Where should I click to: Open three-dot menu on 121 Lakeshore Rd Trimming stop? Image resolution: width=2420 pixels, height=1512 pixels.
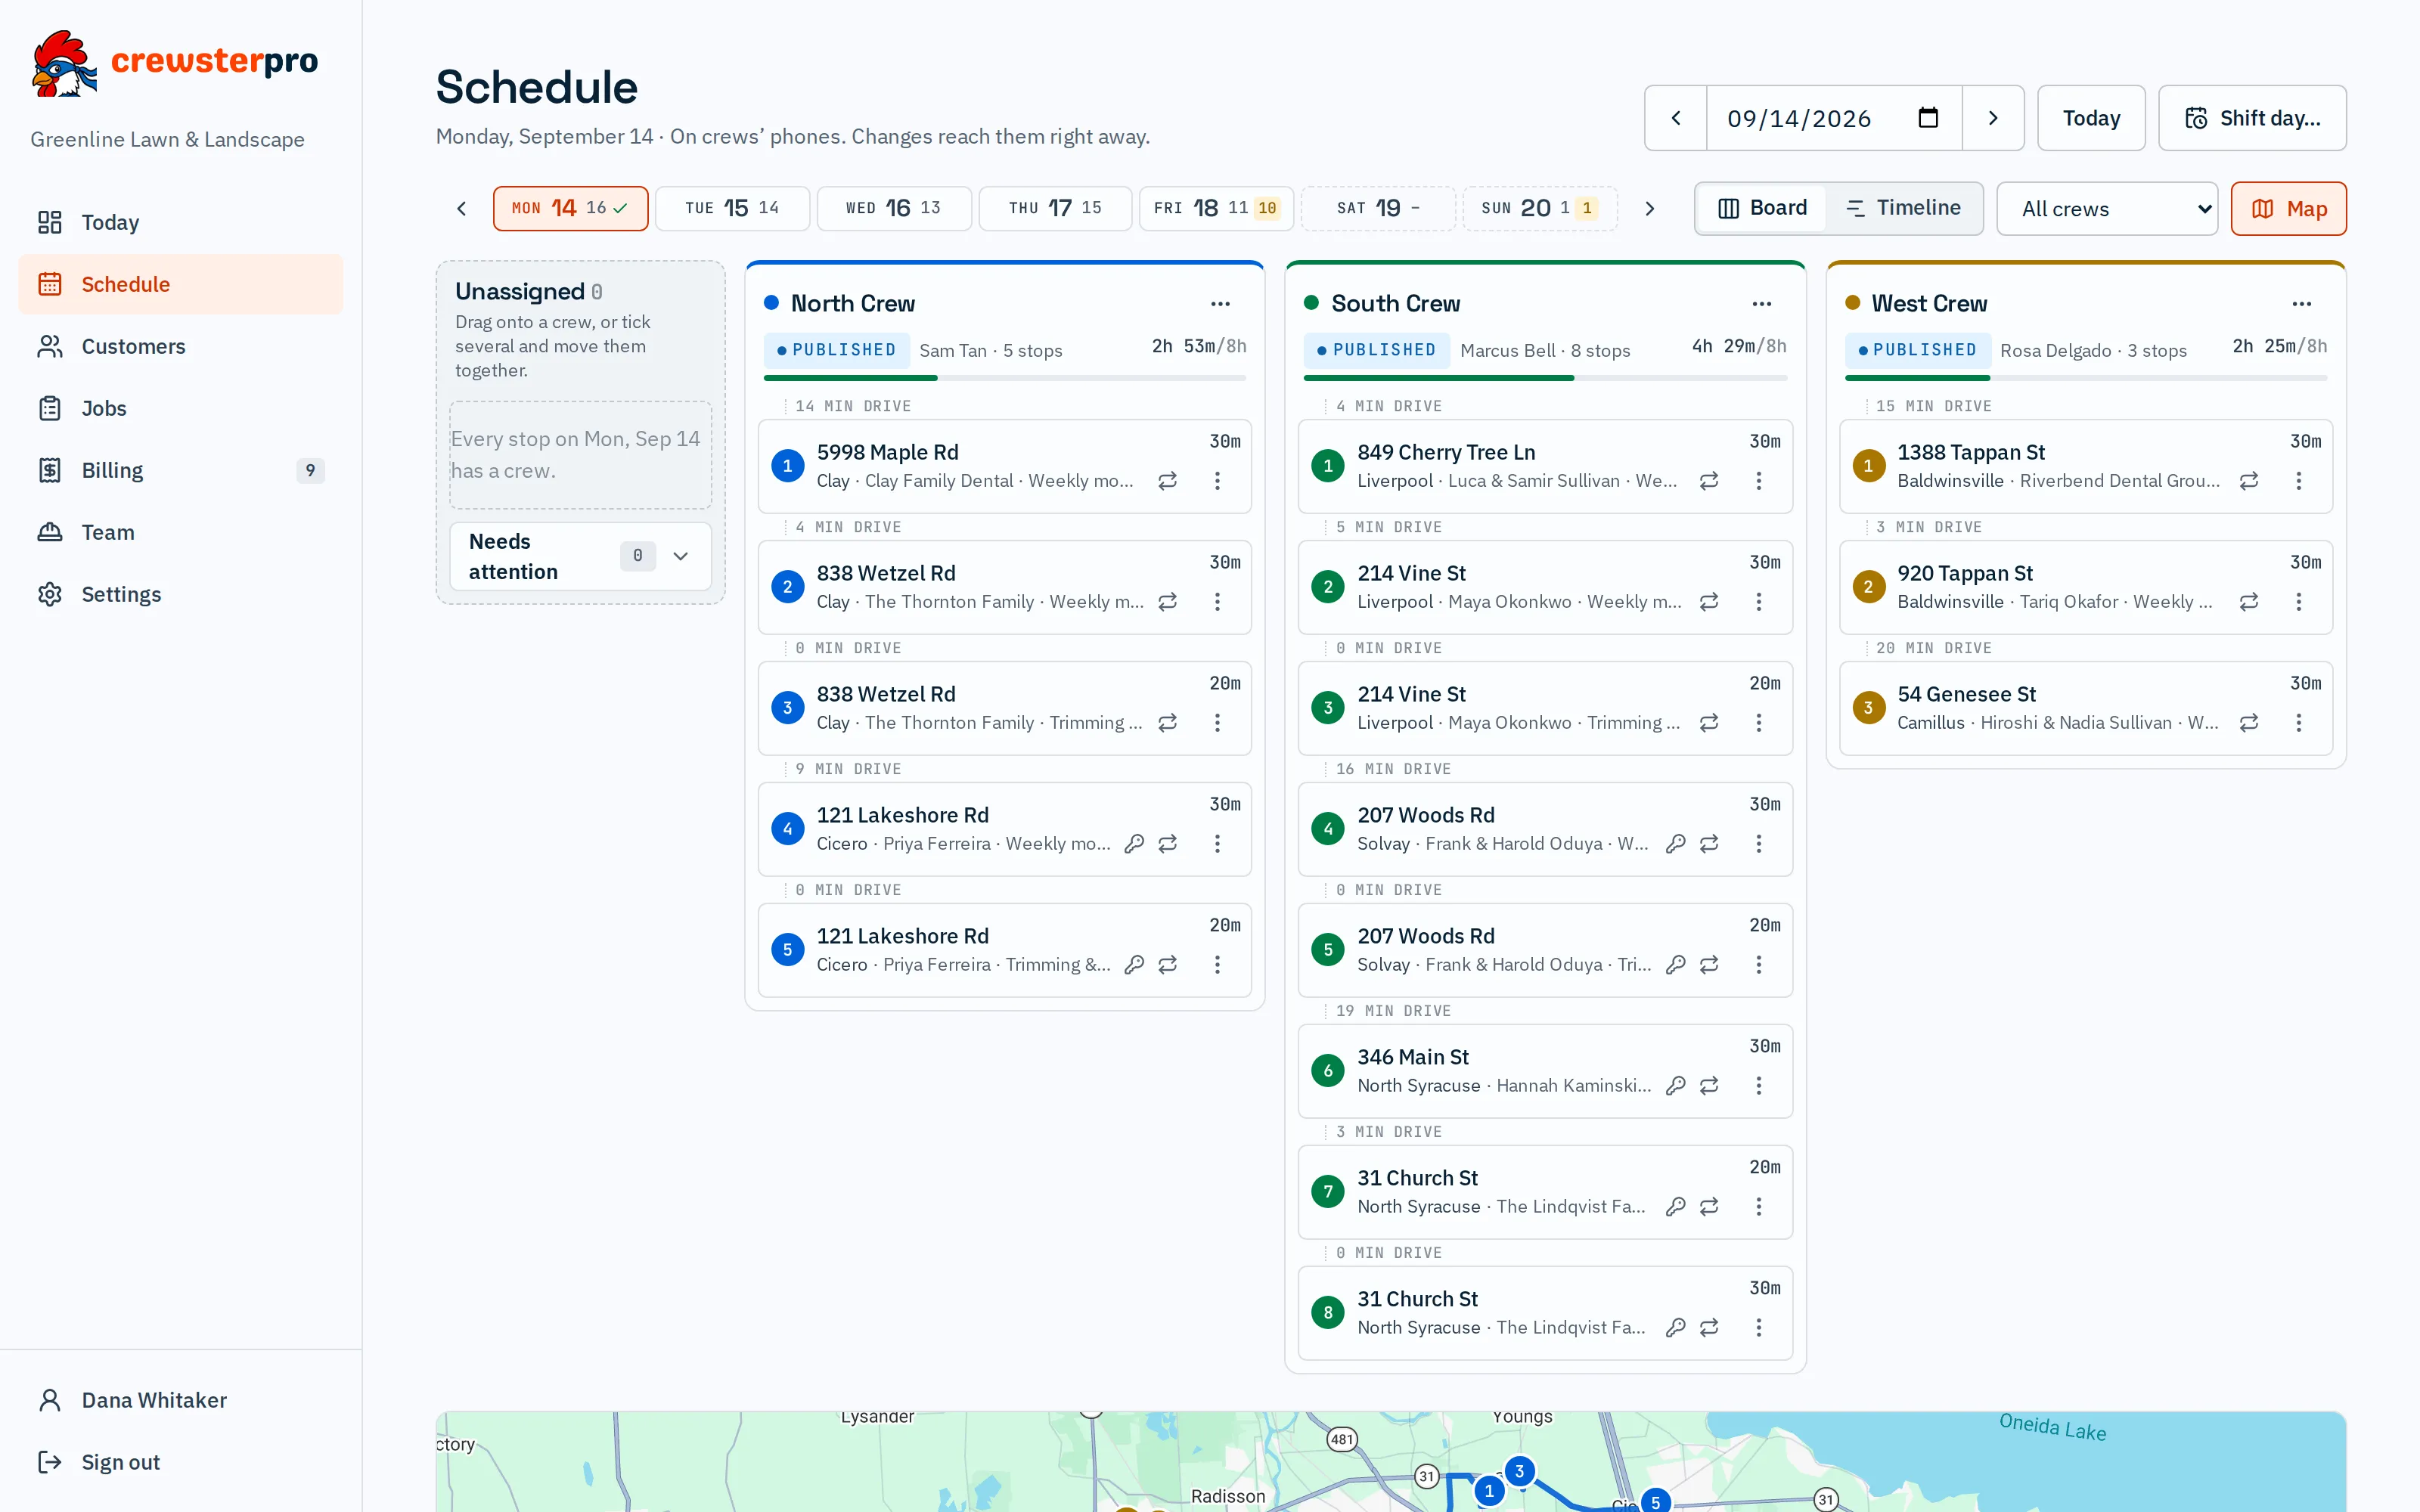(x=1217, y=965)
